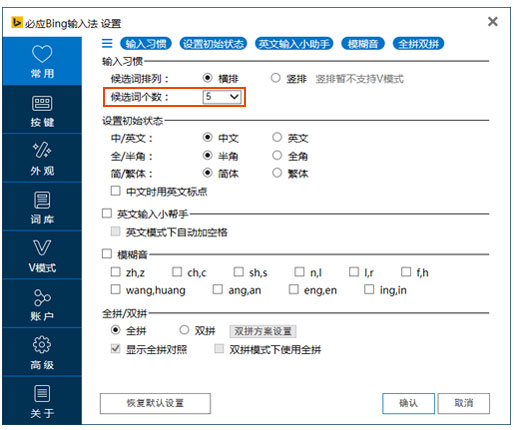Select 简体 character radio
The width and height of the screenshot is (514, 430).
tap(208, 173)
